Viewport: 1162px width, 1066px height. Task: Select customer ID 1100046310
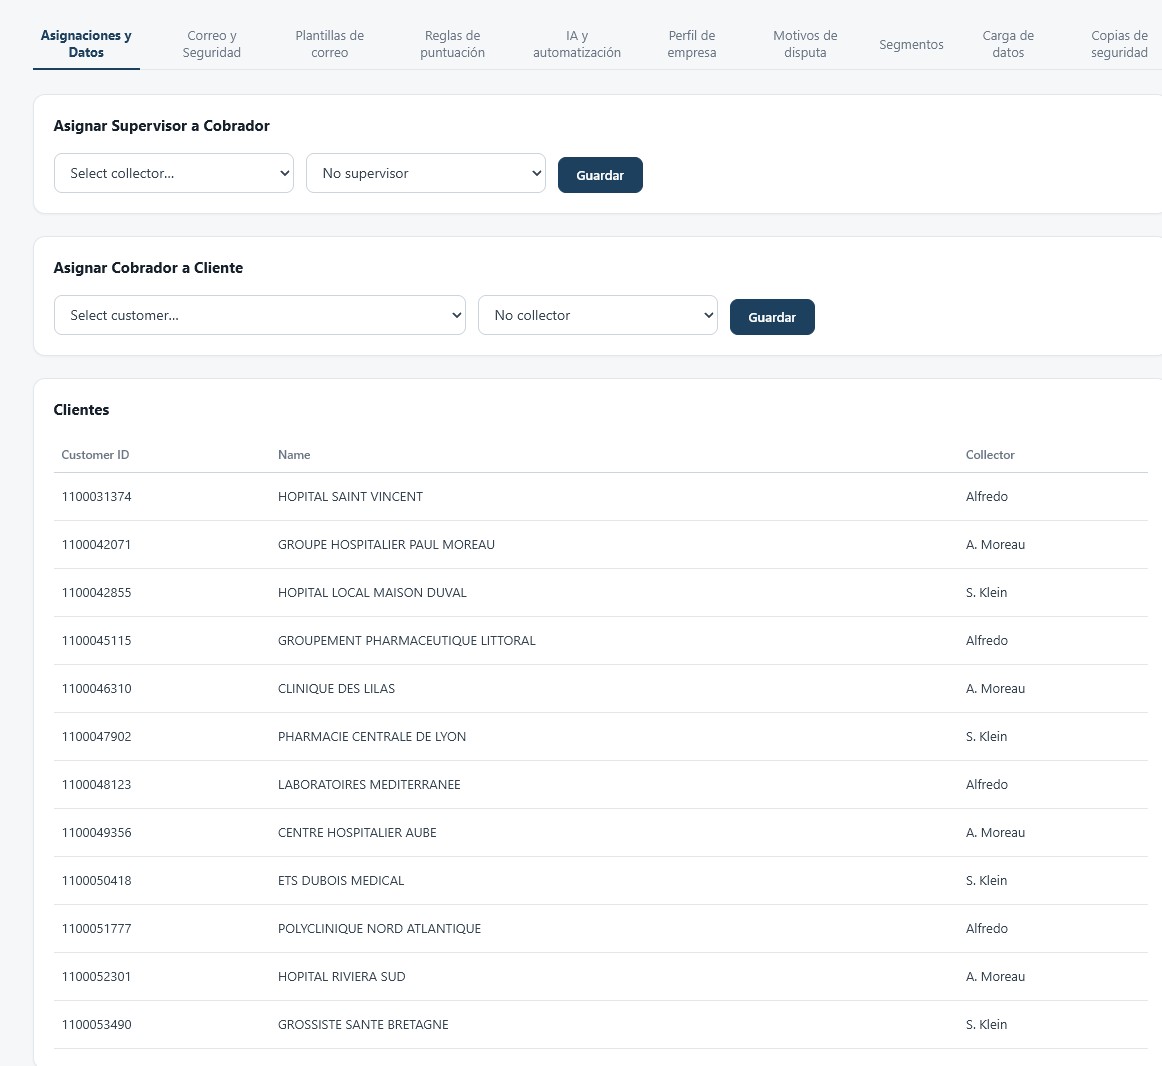tap(96, 688)
